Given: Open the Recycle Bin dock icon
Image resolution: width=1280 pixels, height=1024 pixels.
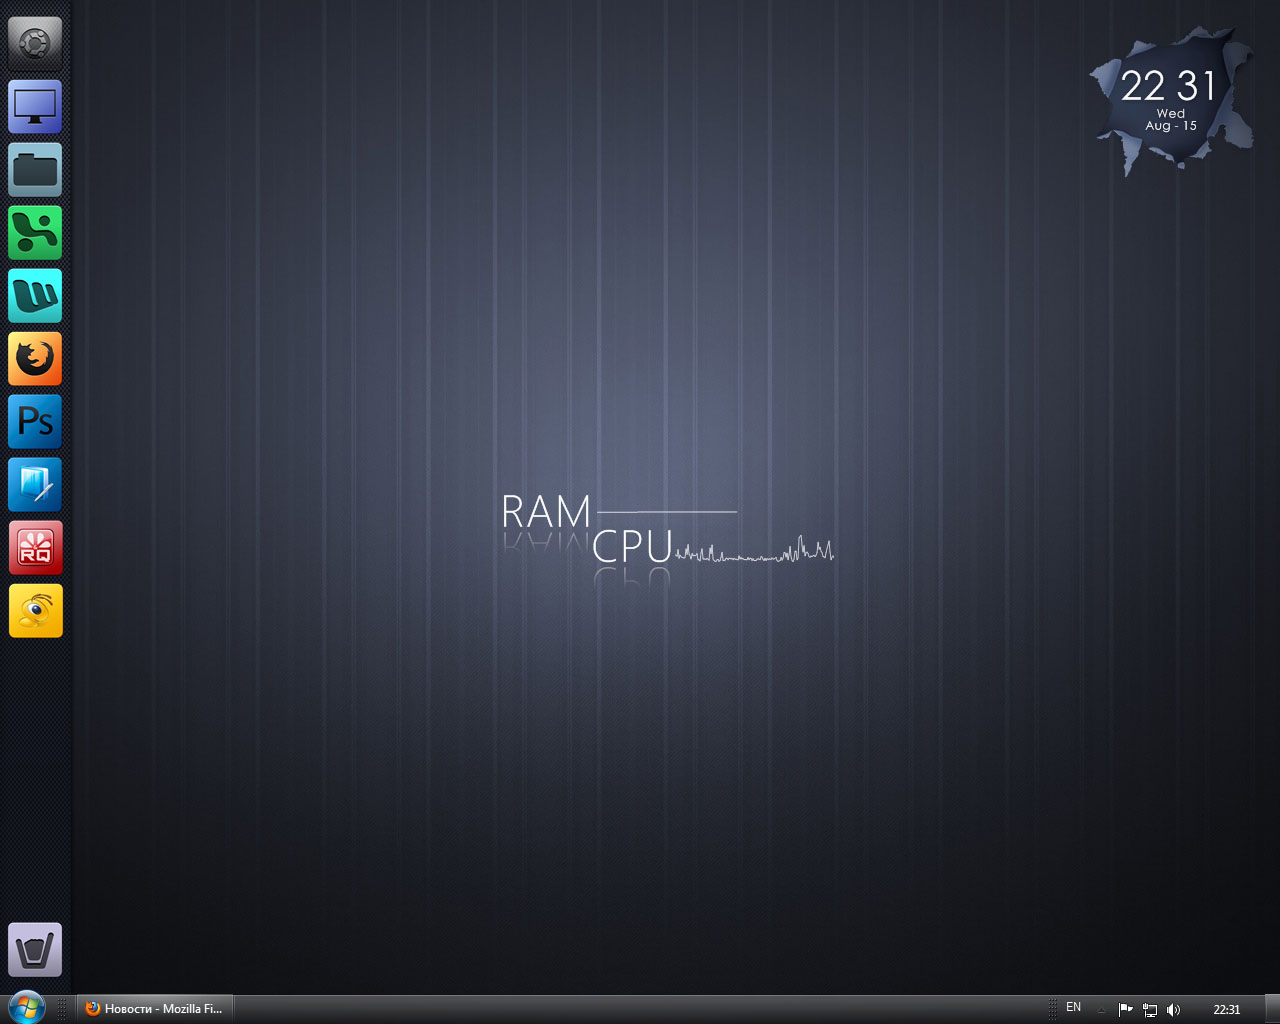Looking at the screenshot, I should [35, 949].
